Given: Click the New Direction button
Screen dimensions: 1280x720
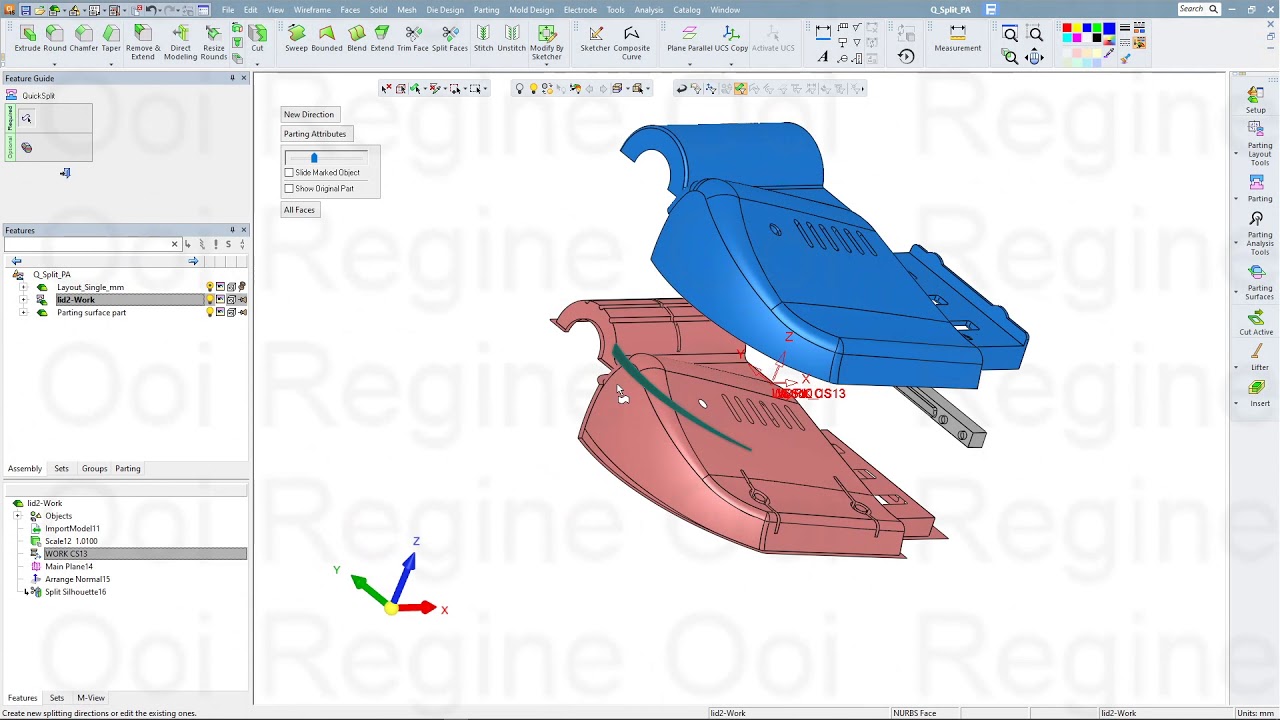Looking at the screenshot, I should point(309,114).
